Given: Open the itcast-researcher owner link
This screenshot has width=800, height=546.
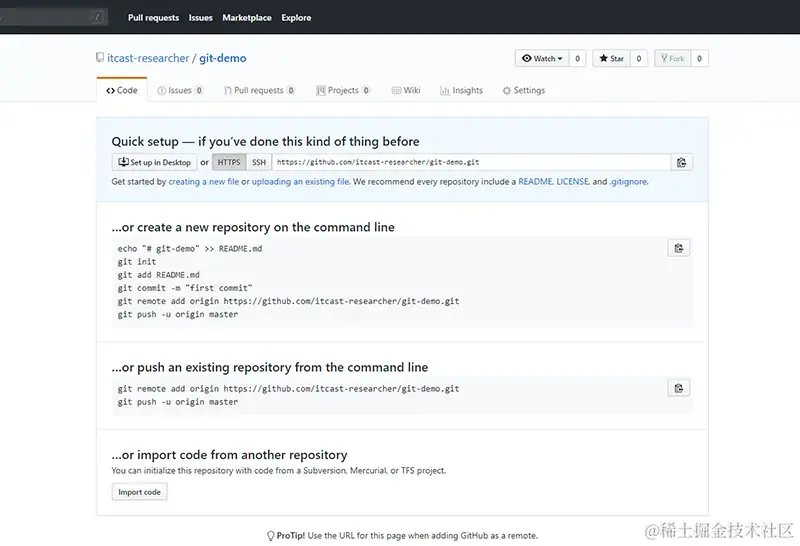Looking at the screenshot, I should pyautogui.click(x=148, y=58).
